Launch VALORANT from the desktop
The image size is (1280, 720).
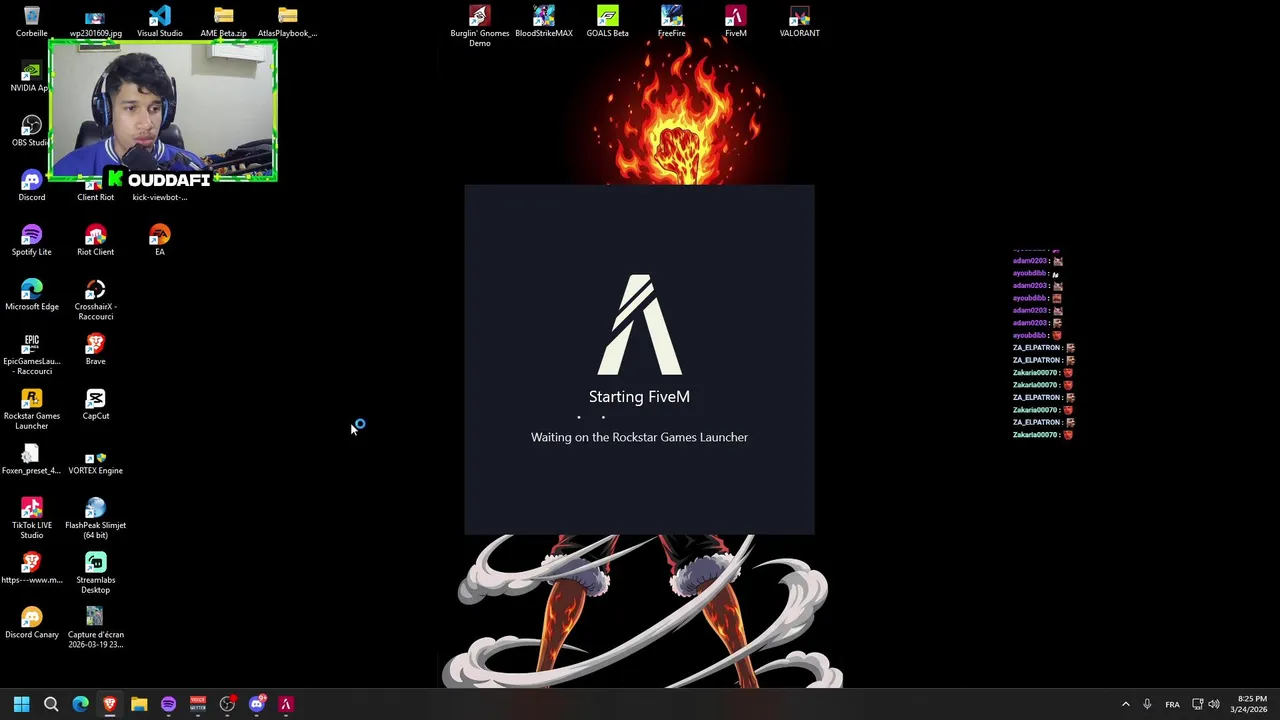tap(799, 21)
